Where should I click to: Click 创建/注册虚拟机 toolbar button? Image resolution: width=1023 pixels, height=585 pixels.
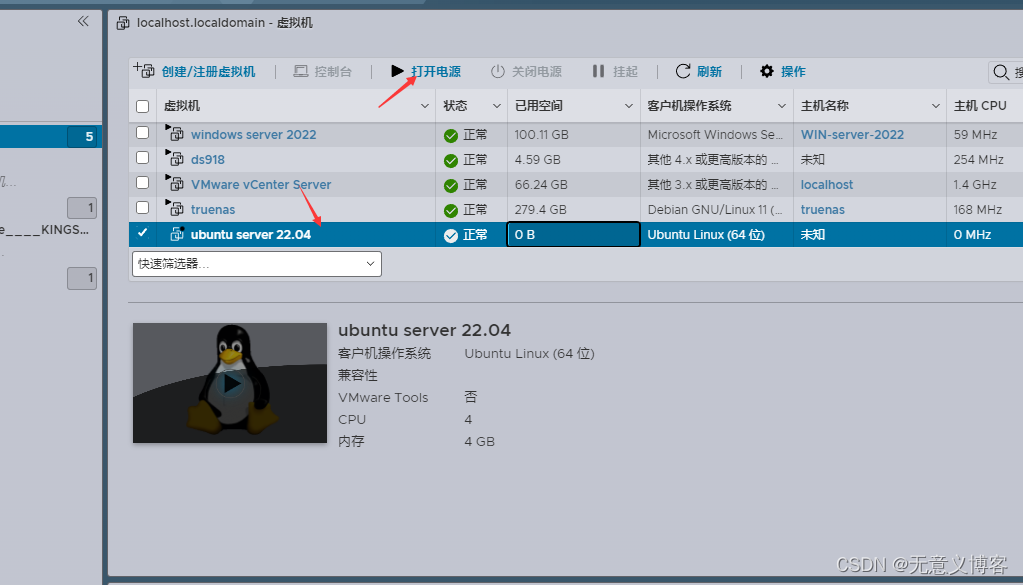click(208, 72)
